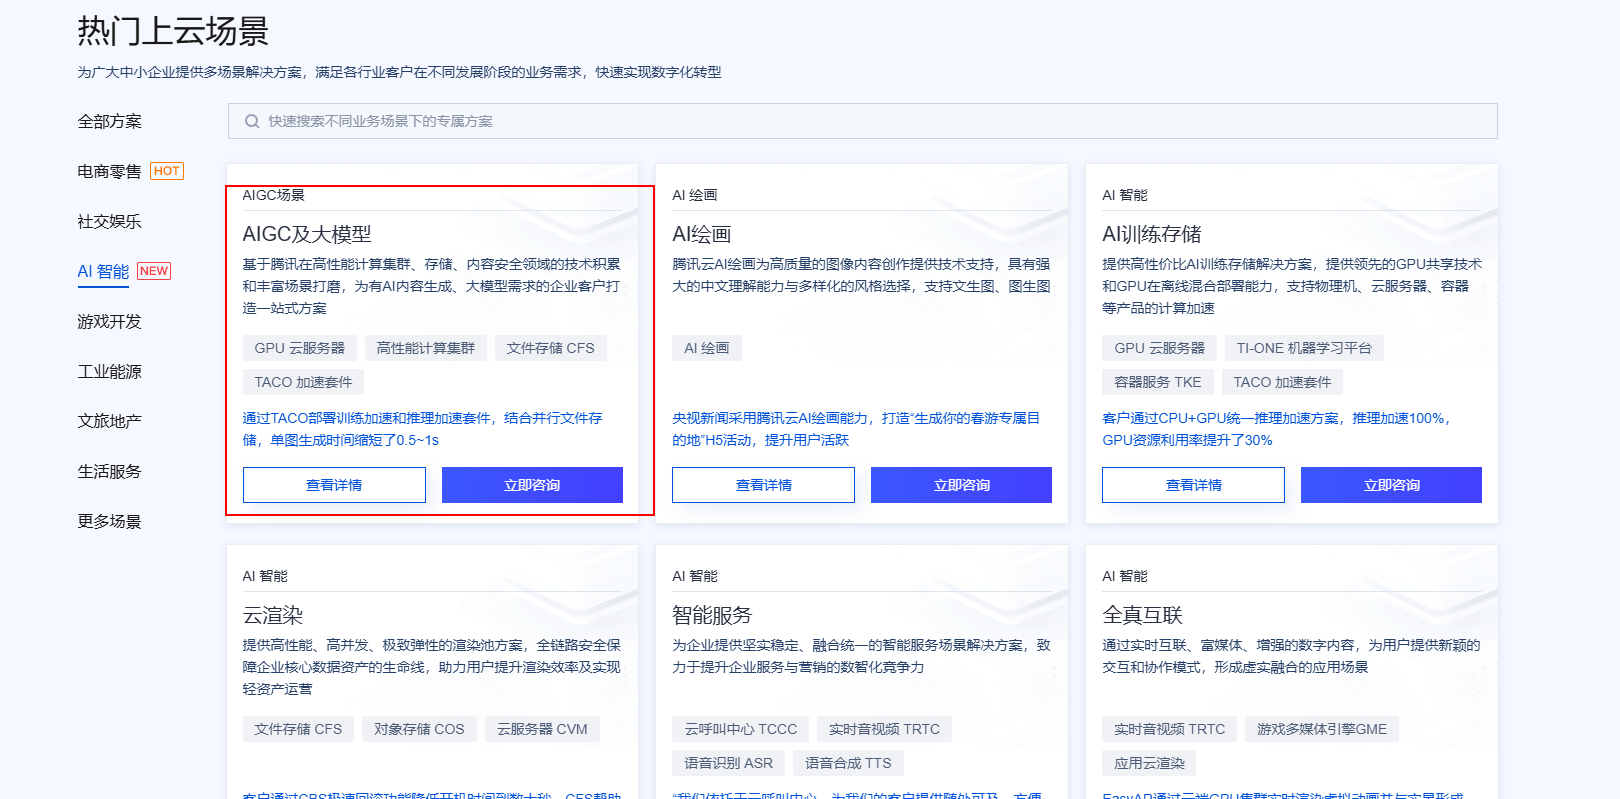Viewport: 1620px width, 799px height.
Task: Open the 智能服务 card title
Action: tap(712, 615)
